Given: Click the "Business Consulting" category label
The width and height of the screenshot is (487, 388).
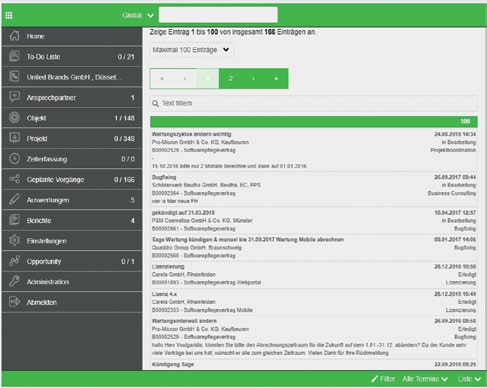Looking at the screenshot, I should (x=452, y=193).
